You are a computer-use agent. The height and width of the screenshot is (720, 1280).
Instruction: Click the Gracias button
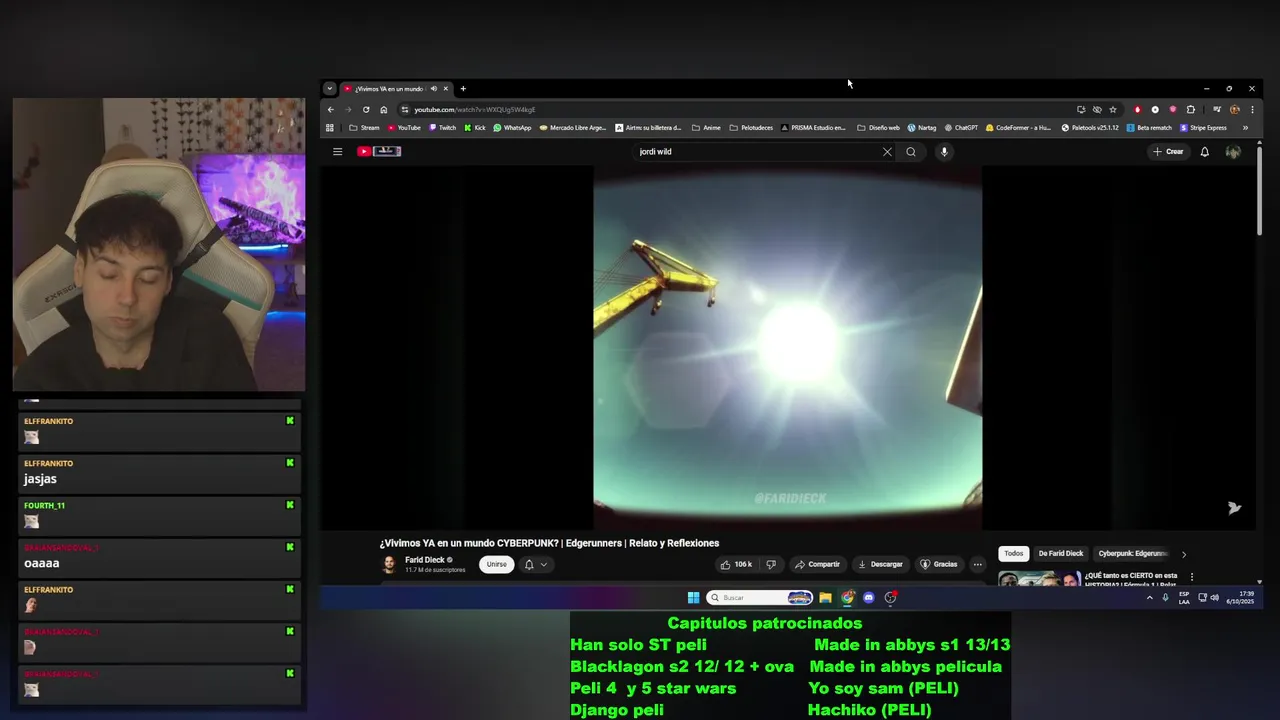coord(939,565)
